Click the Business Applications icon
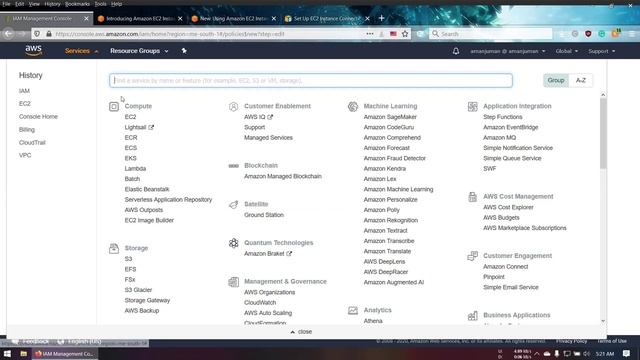The height and width of the screenshot is (360, 640). point(473,316)
